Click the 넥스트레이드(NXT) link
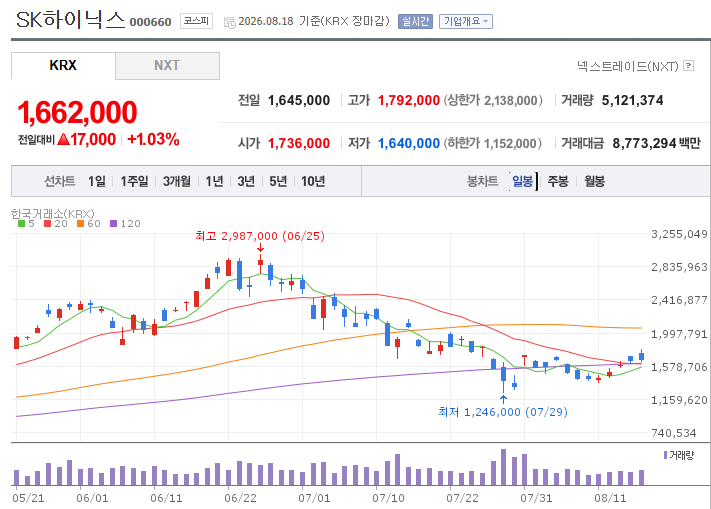This screenshot has height=509, width=711. [x=628, y=66]
